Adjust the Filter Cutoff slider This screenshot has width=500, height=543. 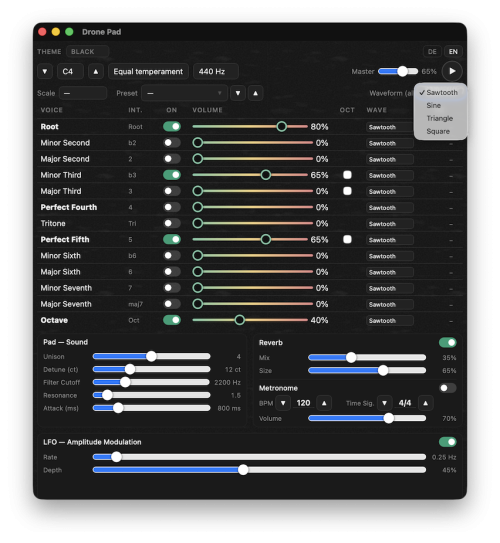pos(151,382)
